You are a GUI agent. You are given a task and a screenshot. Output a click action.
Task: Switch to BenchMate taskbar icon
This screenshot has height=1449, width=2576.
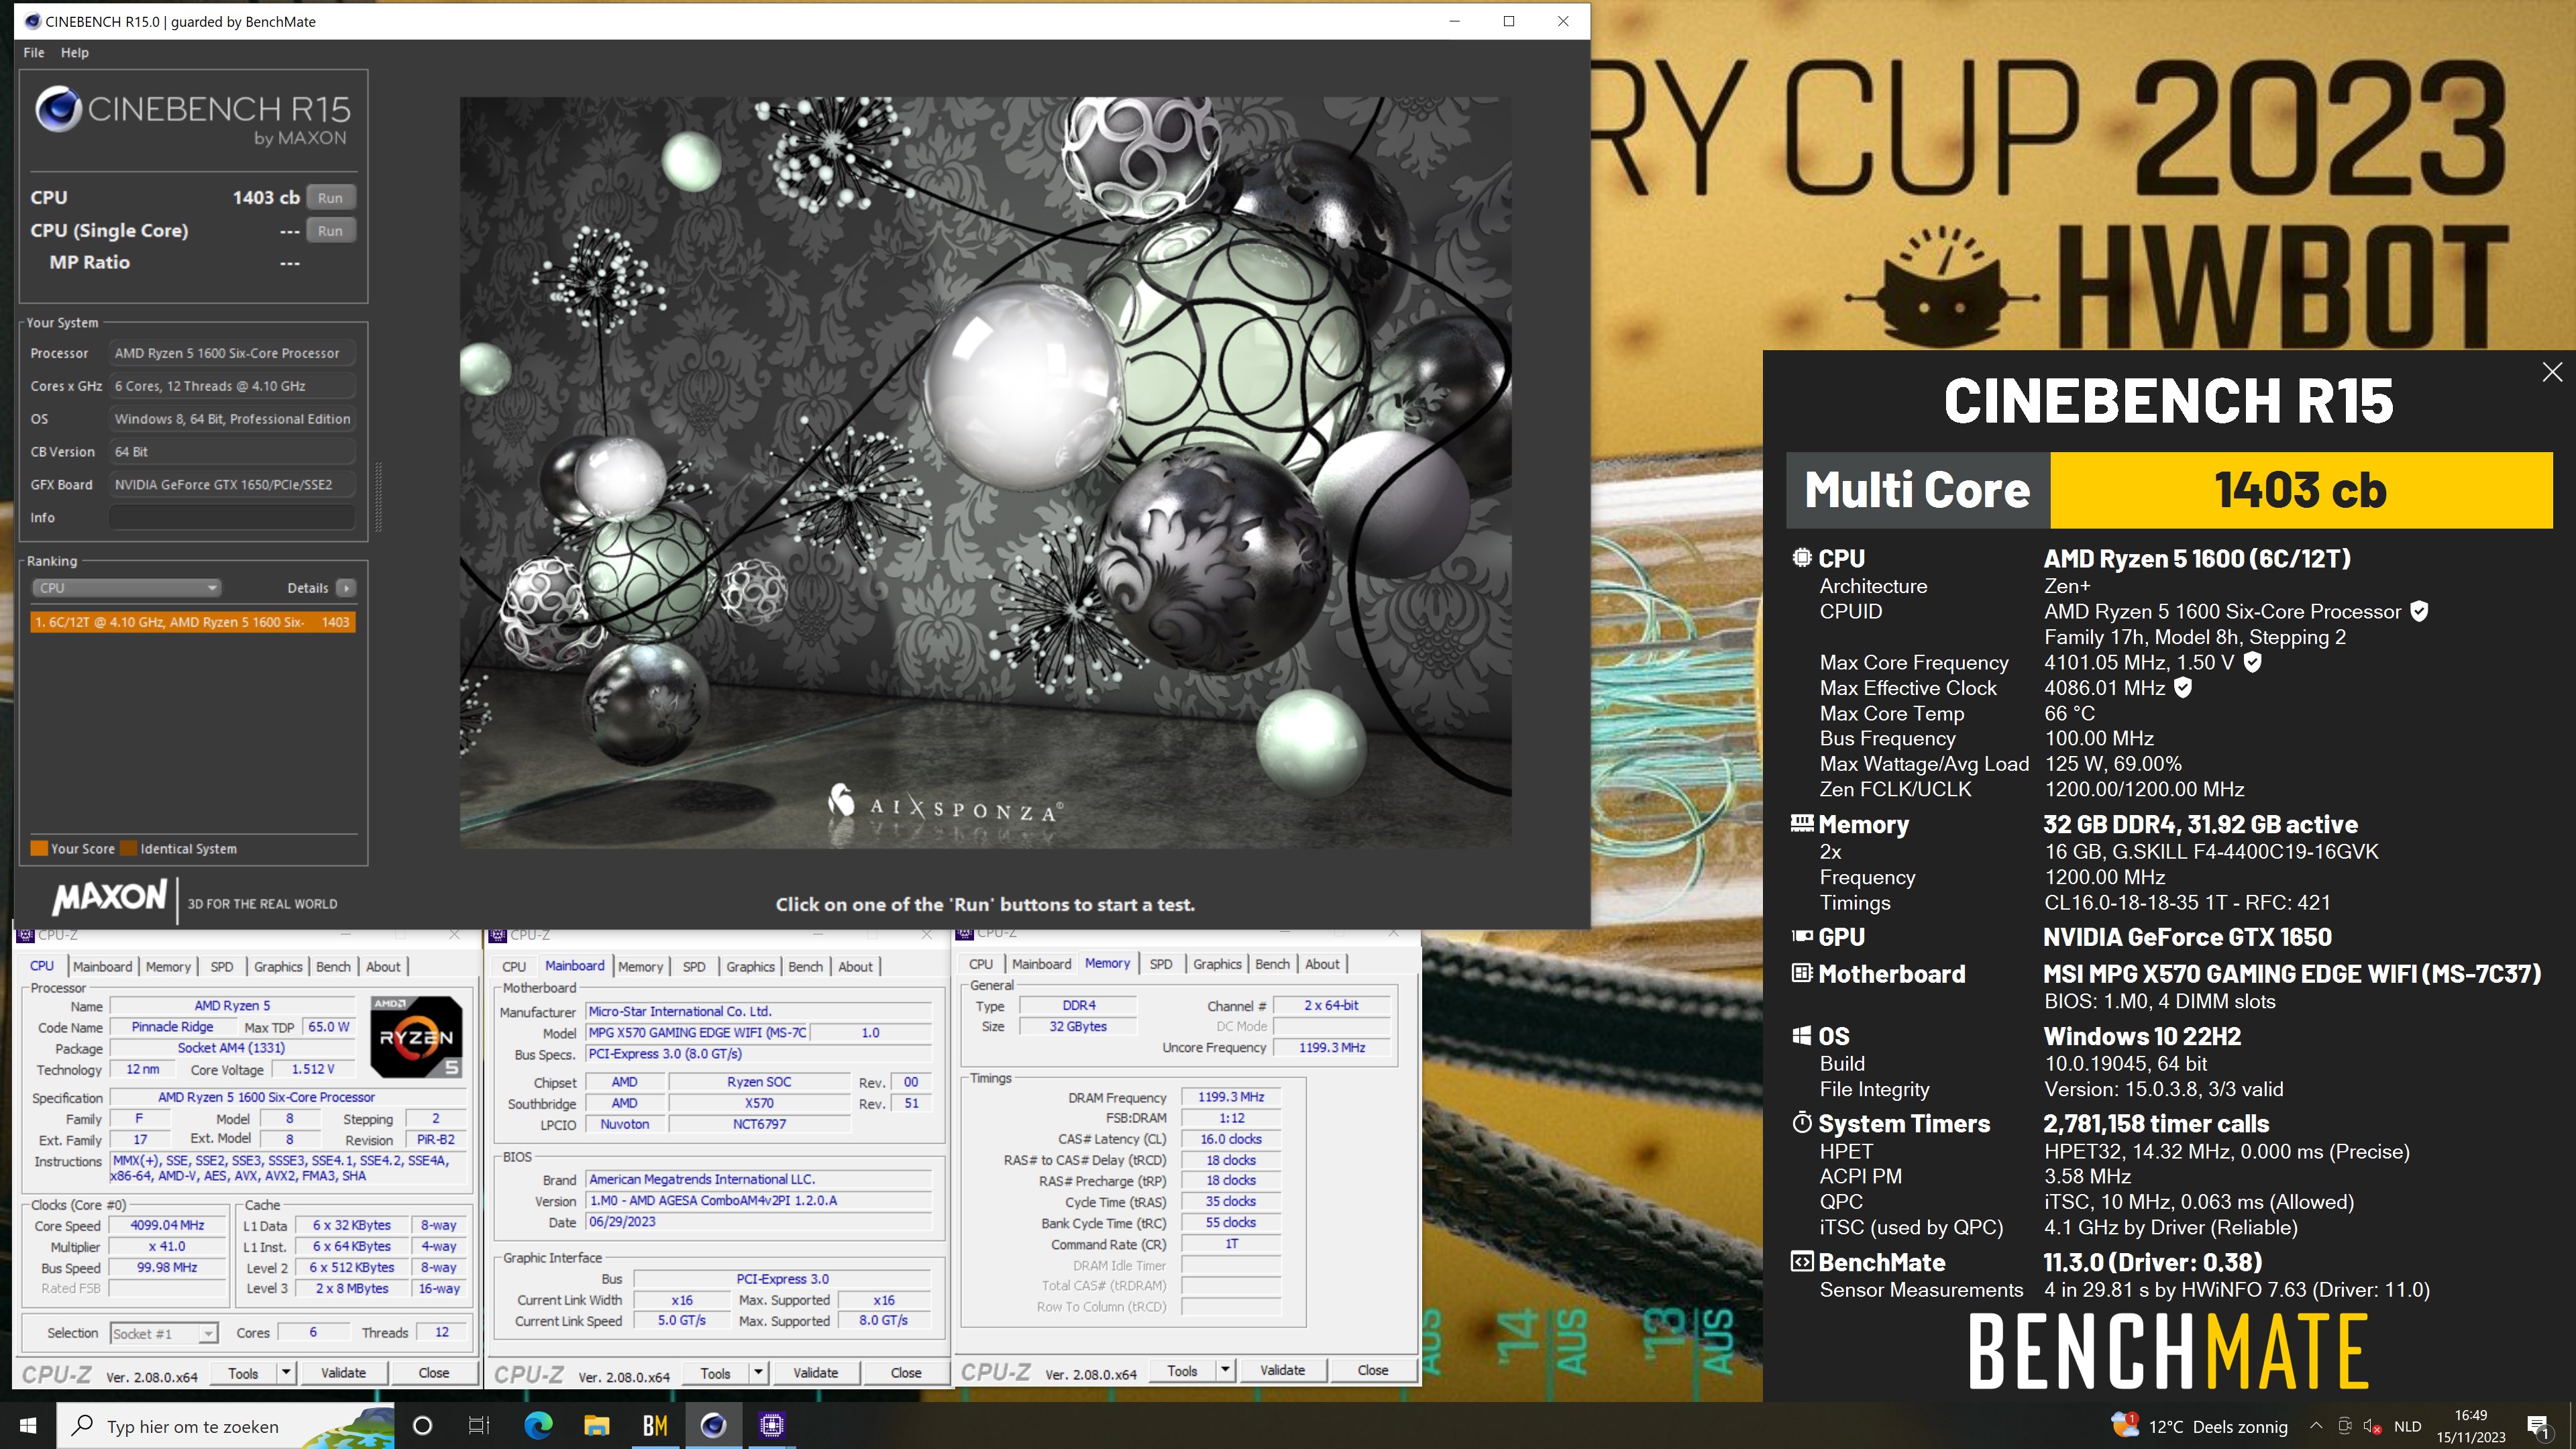click(x=655, y=1425)
